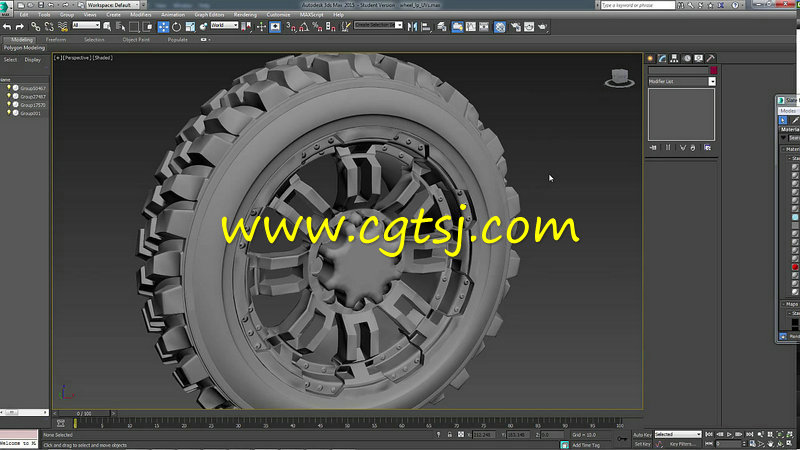The width and height of the screenshot is (800, 450).
Task: Activate Select and Link tool
Action: [x=35, y=27]
